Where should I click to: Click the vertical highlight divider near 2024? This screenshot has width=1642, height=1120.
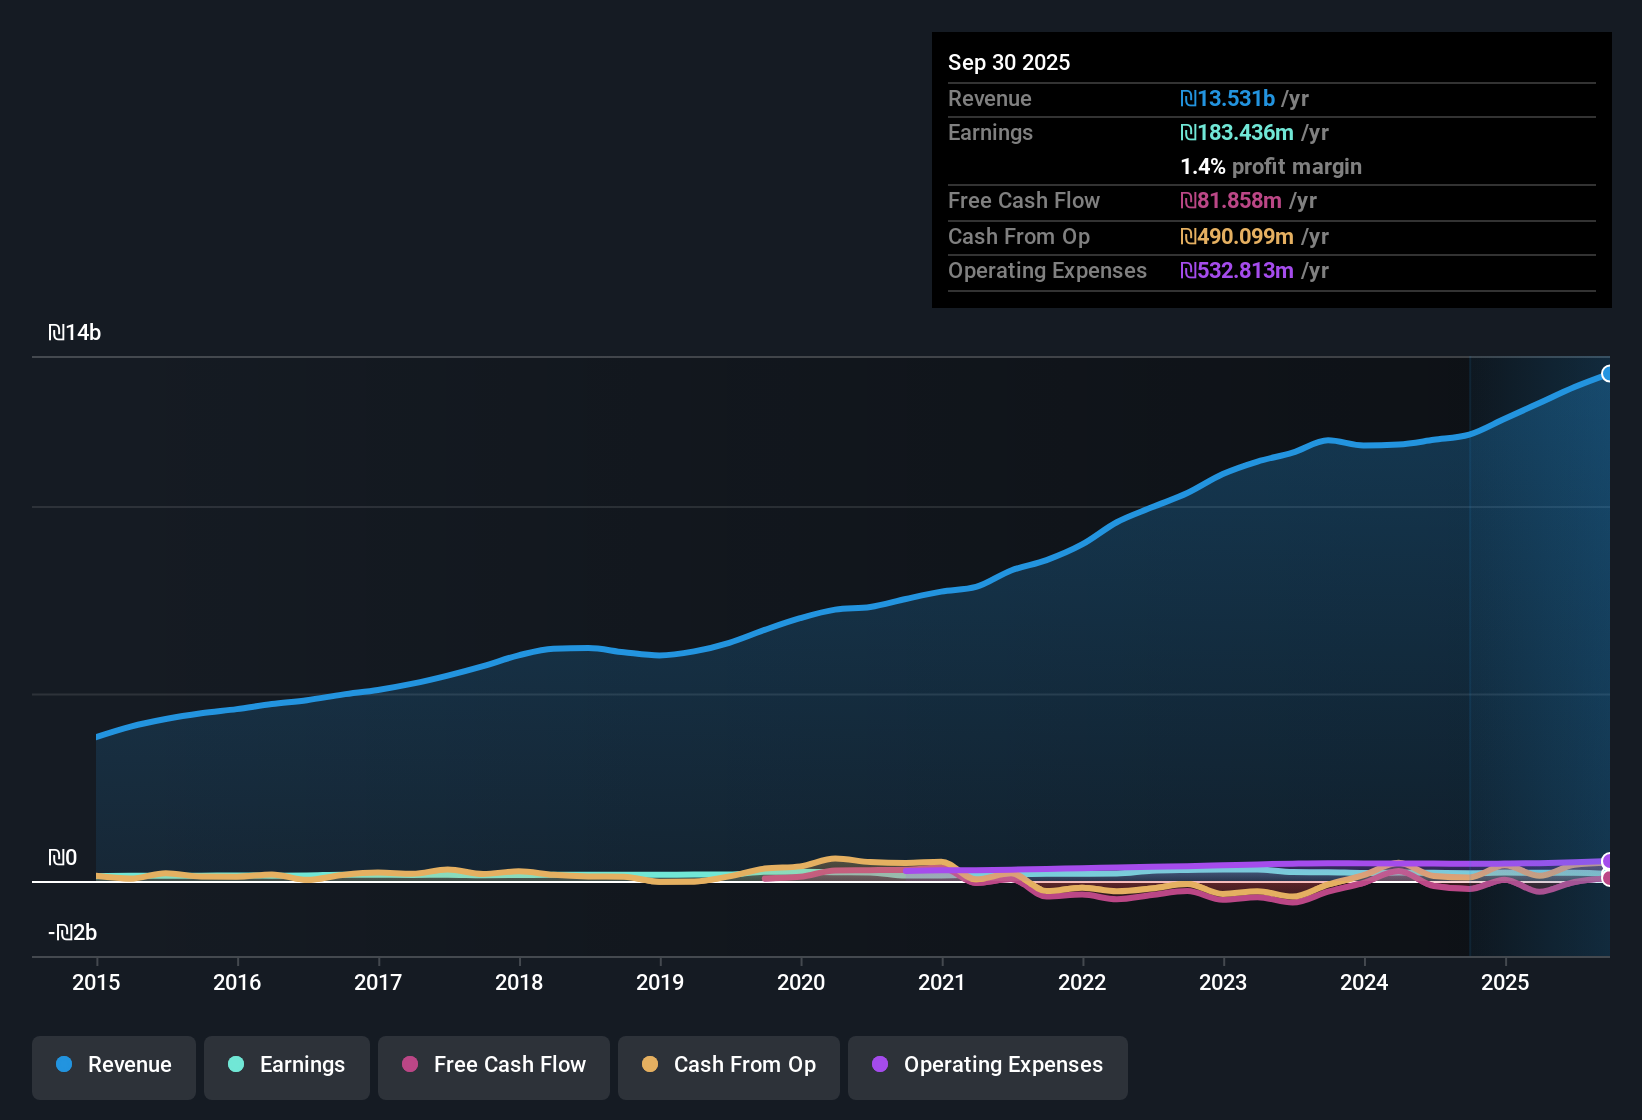(x=1469, y=650)
